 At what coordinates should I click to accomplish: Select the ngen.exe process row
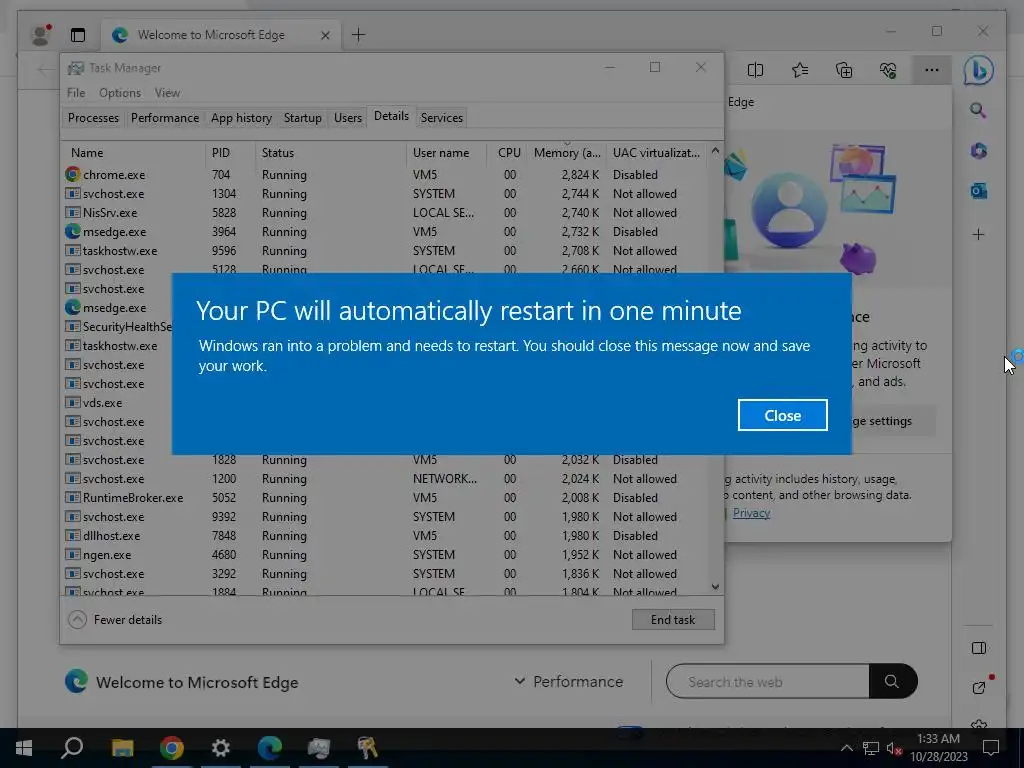click(385, 554)
